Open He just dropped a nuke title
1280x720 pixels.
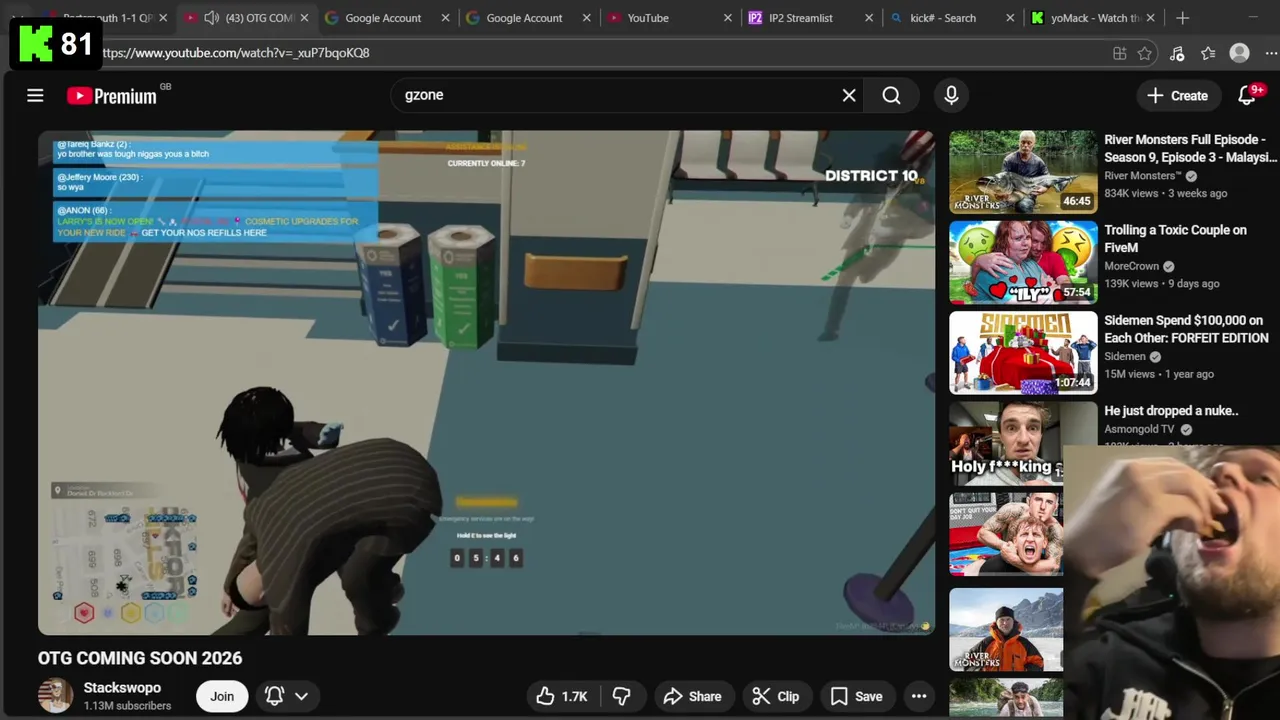(1171, 411)
